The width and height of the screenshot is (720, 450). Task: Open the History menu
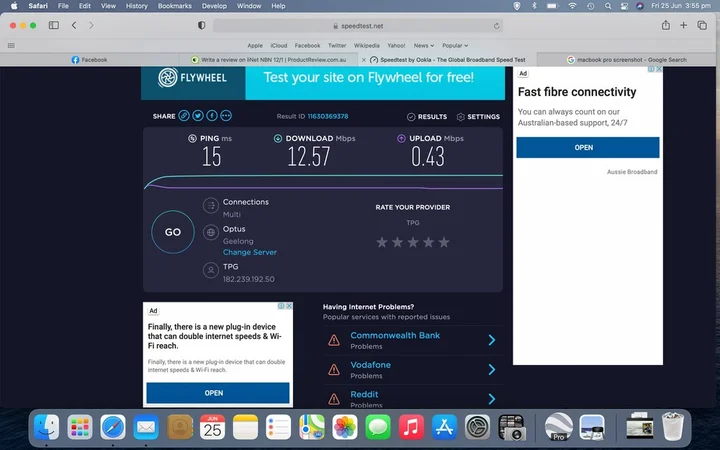(x=137, y=6)
